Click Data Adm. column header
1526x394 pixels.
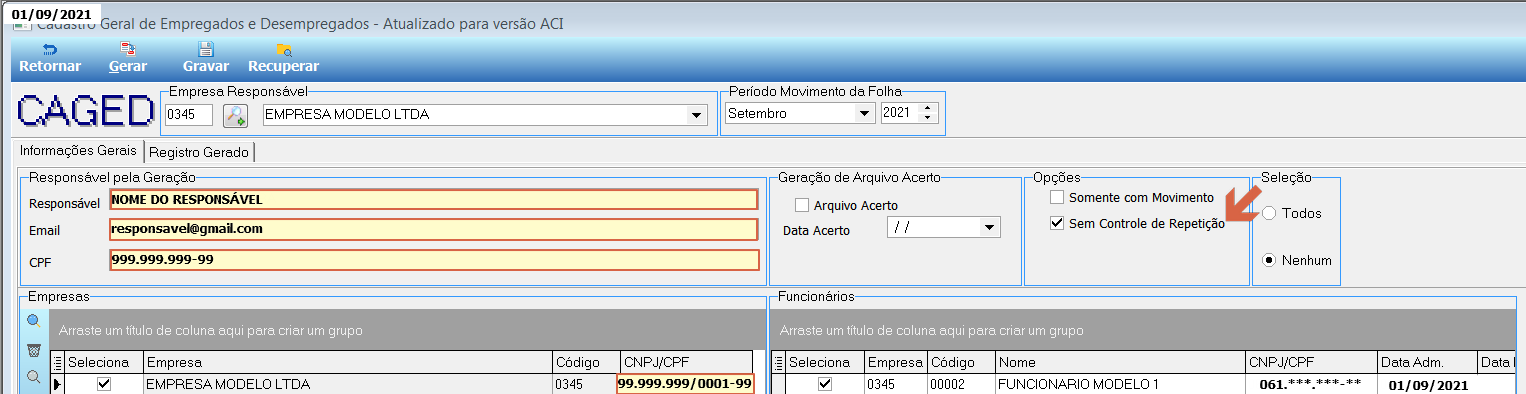[1427, 362]
